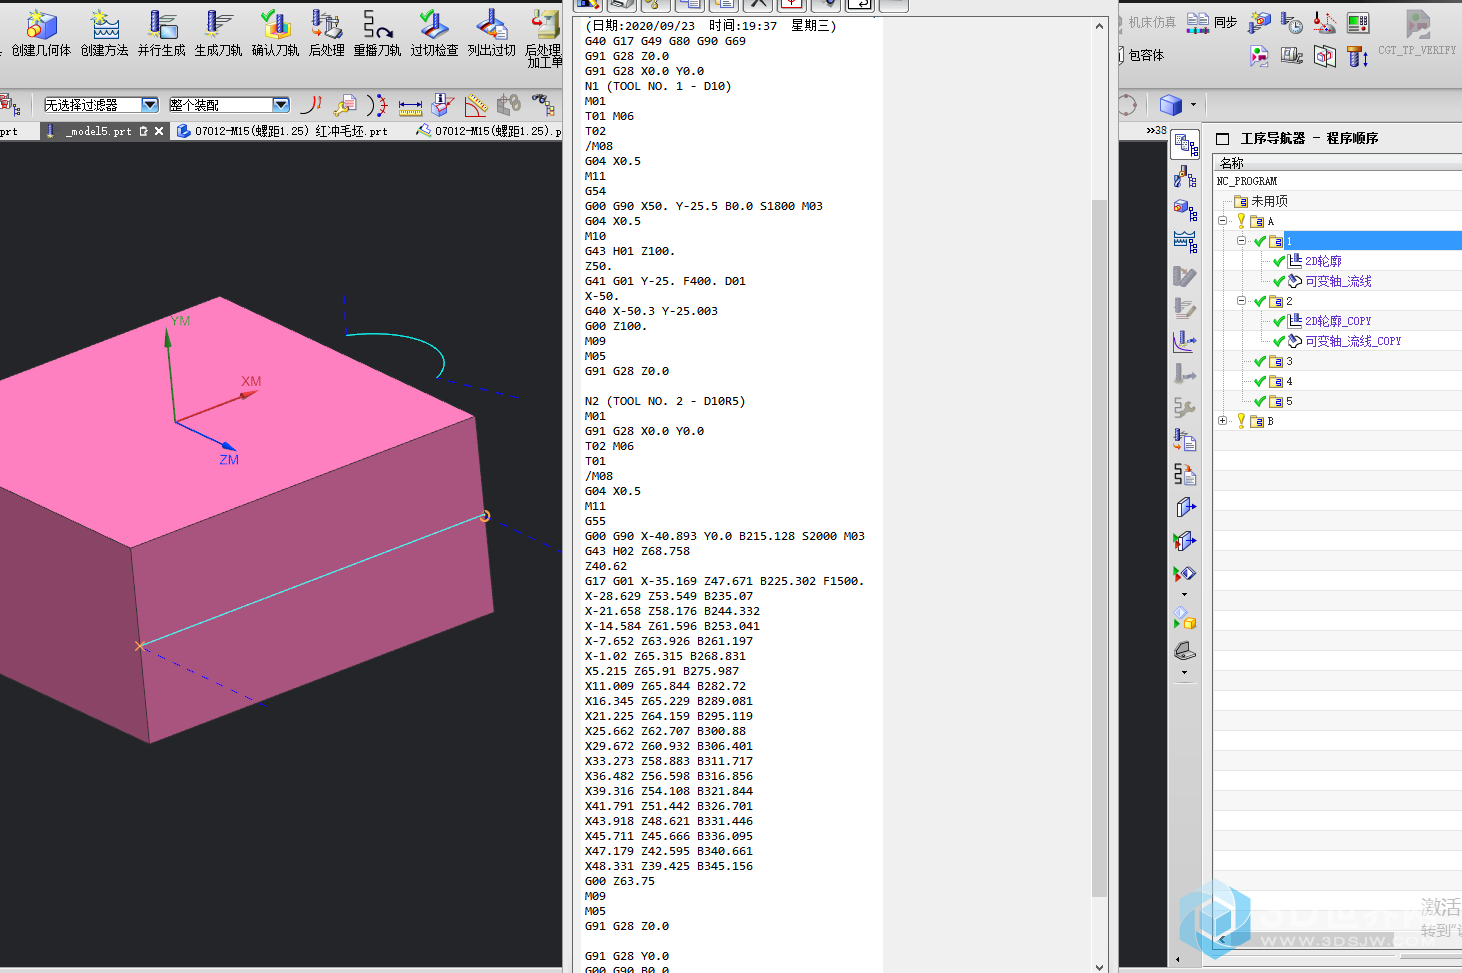Switch to Geometry view icon
Viewport: 1462px width, 973px height.
tap(1185, 209)
